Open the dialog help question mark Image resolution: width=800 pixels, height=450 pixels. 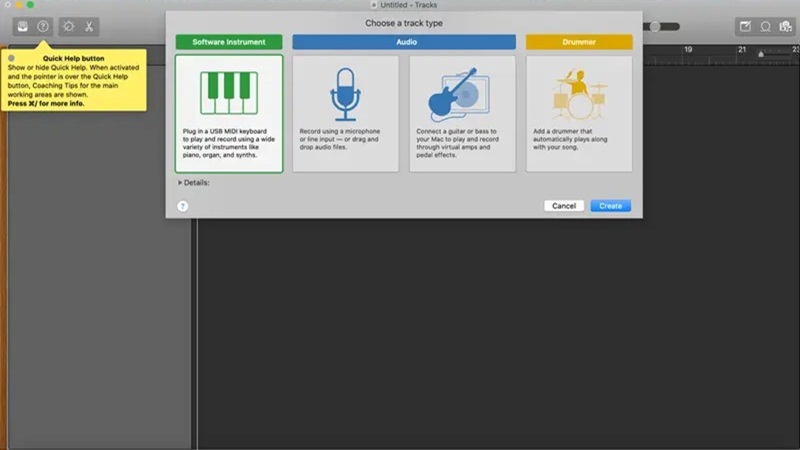click(x=183, y=206)
